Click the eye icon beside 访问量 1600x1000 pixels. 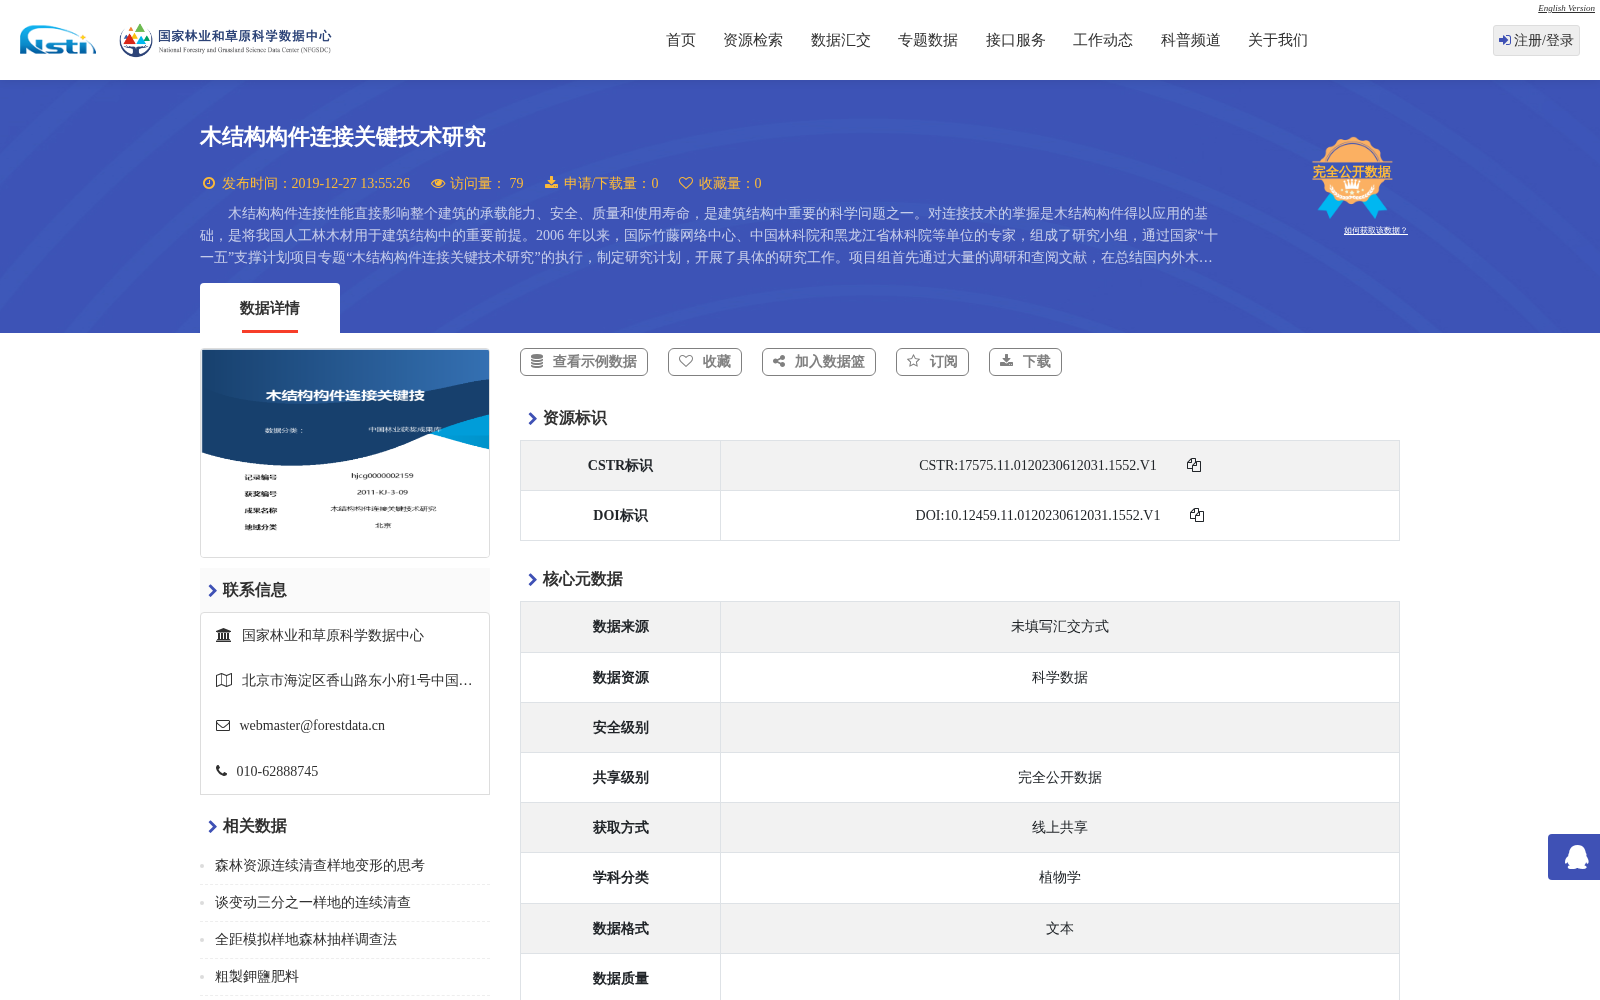coord(438,183)
